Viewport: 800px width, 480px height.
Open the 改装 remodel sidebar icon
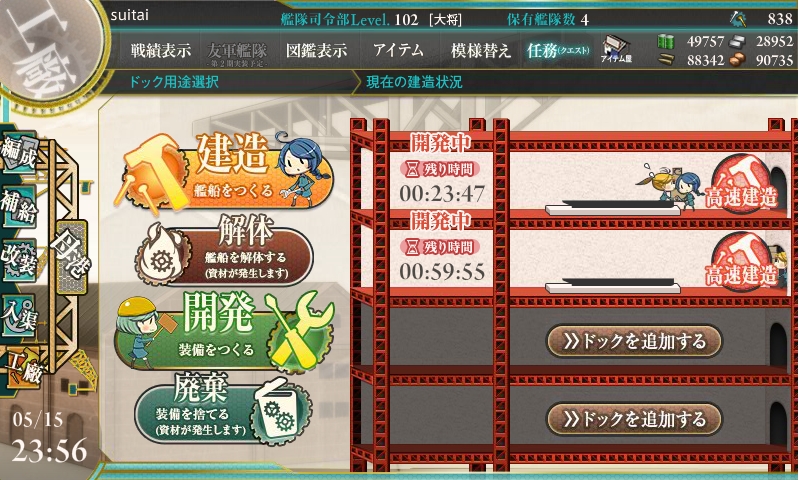coord(19,260)
